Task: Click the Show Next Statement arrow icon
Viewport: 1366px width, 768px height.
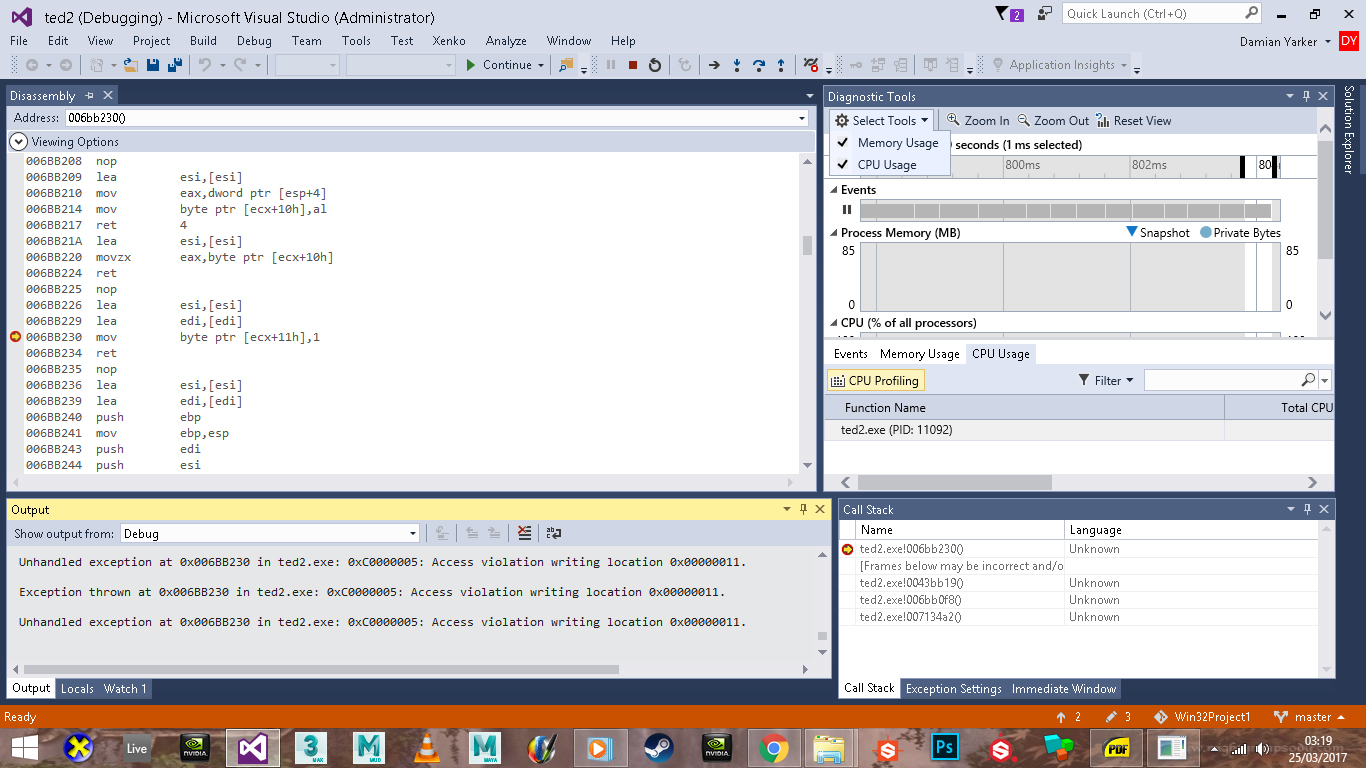Action: 714,65
